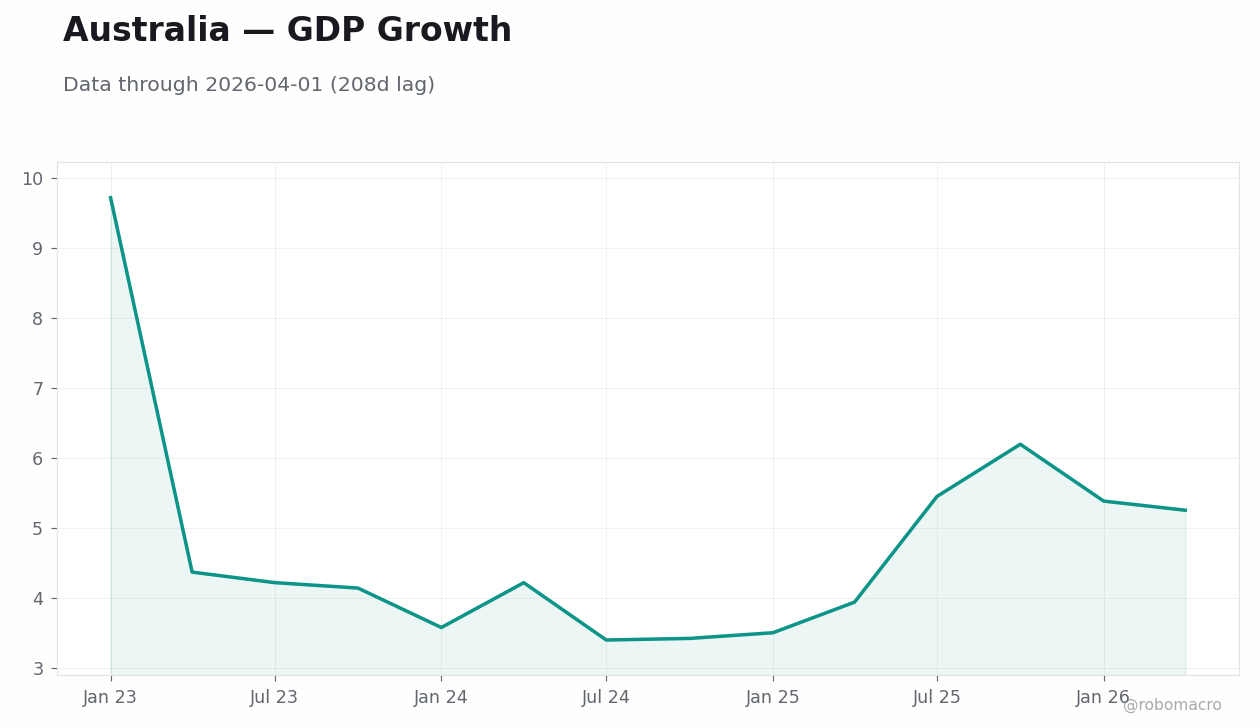Select the Jan 23 x-axis label
Screen dimensions: 1260x728
pos(110,698)
